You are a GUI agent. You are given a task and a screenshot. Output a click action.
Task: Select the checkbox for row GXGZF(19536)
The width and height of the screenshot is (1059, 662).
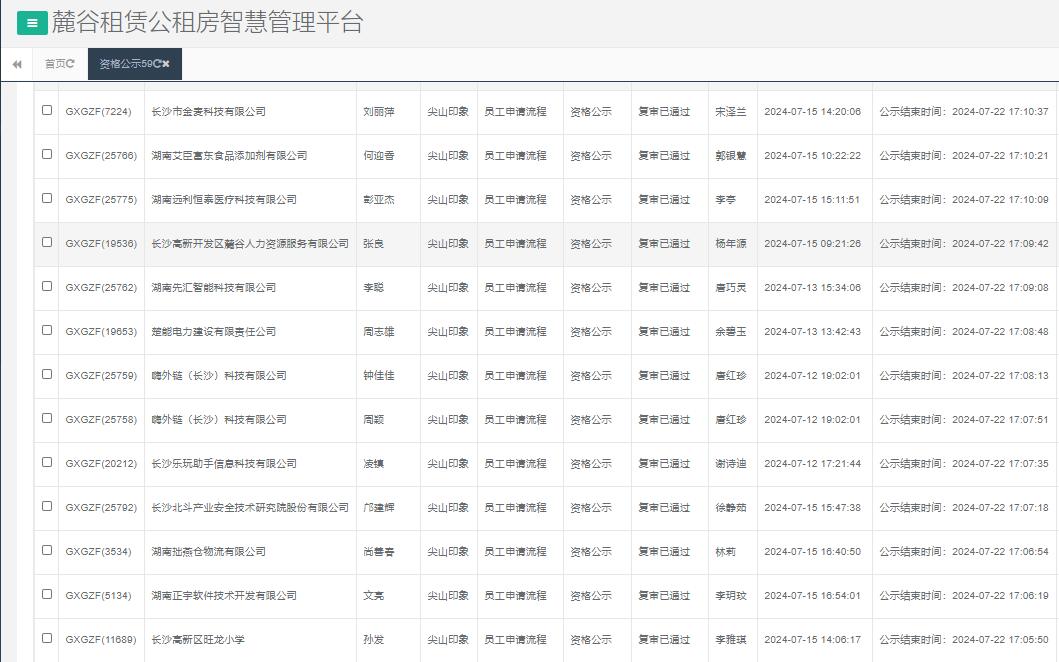click(x=47, y=243)
